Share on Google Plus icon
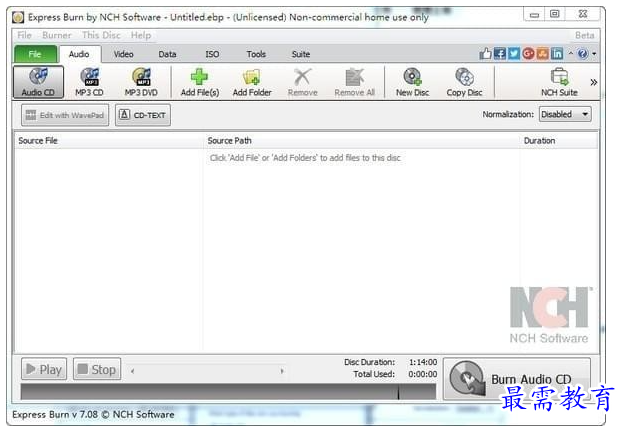Viewport: 623px width, 430px height. point(528,53)
